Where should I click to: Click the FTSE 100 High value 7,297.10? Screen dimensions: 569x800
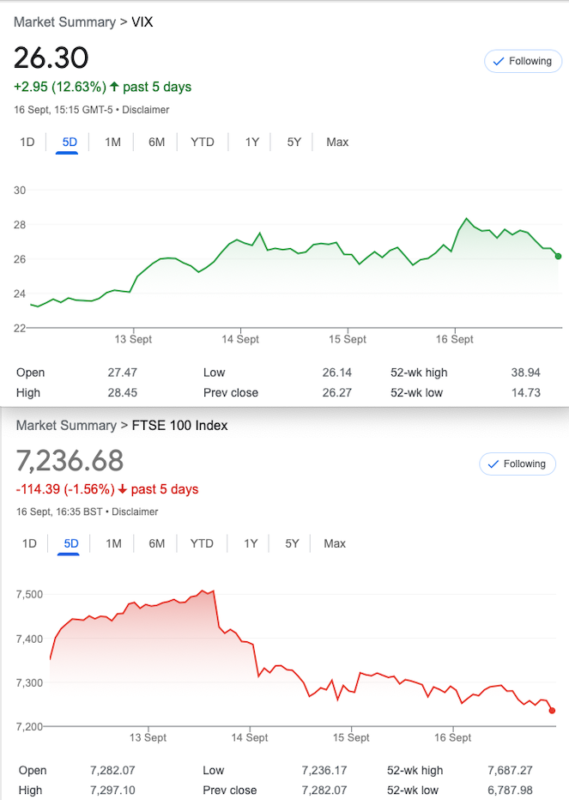tap(113, 790)
